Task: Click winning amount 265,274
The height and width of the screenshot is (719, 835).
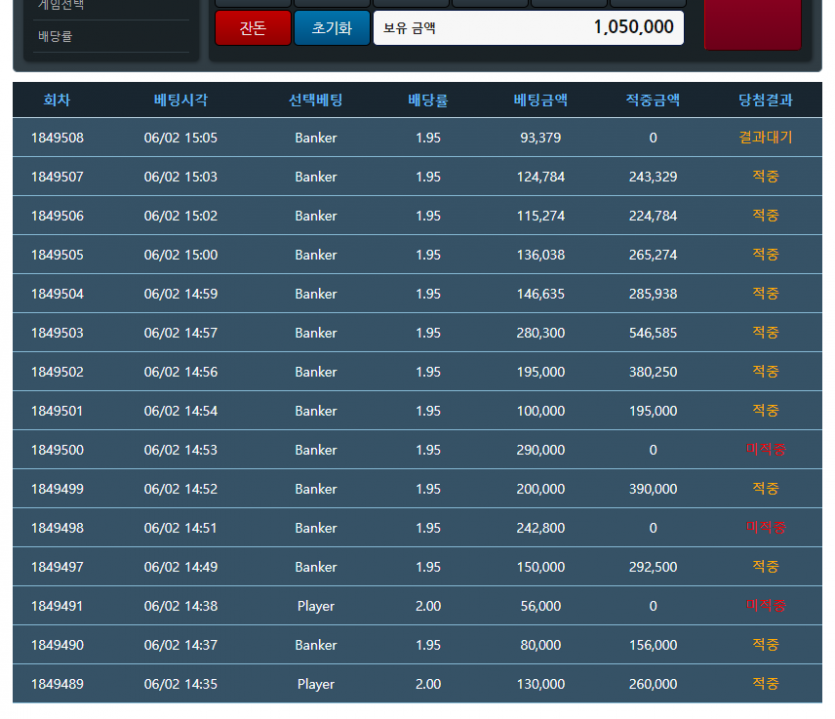Action: point(653,255)
